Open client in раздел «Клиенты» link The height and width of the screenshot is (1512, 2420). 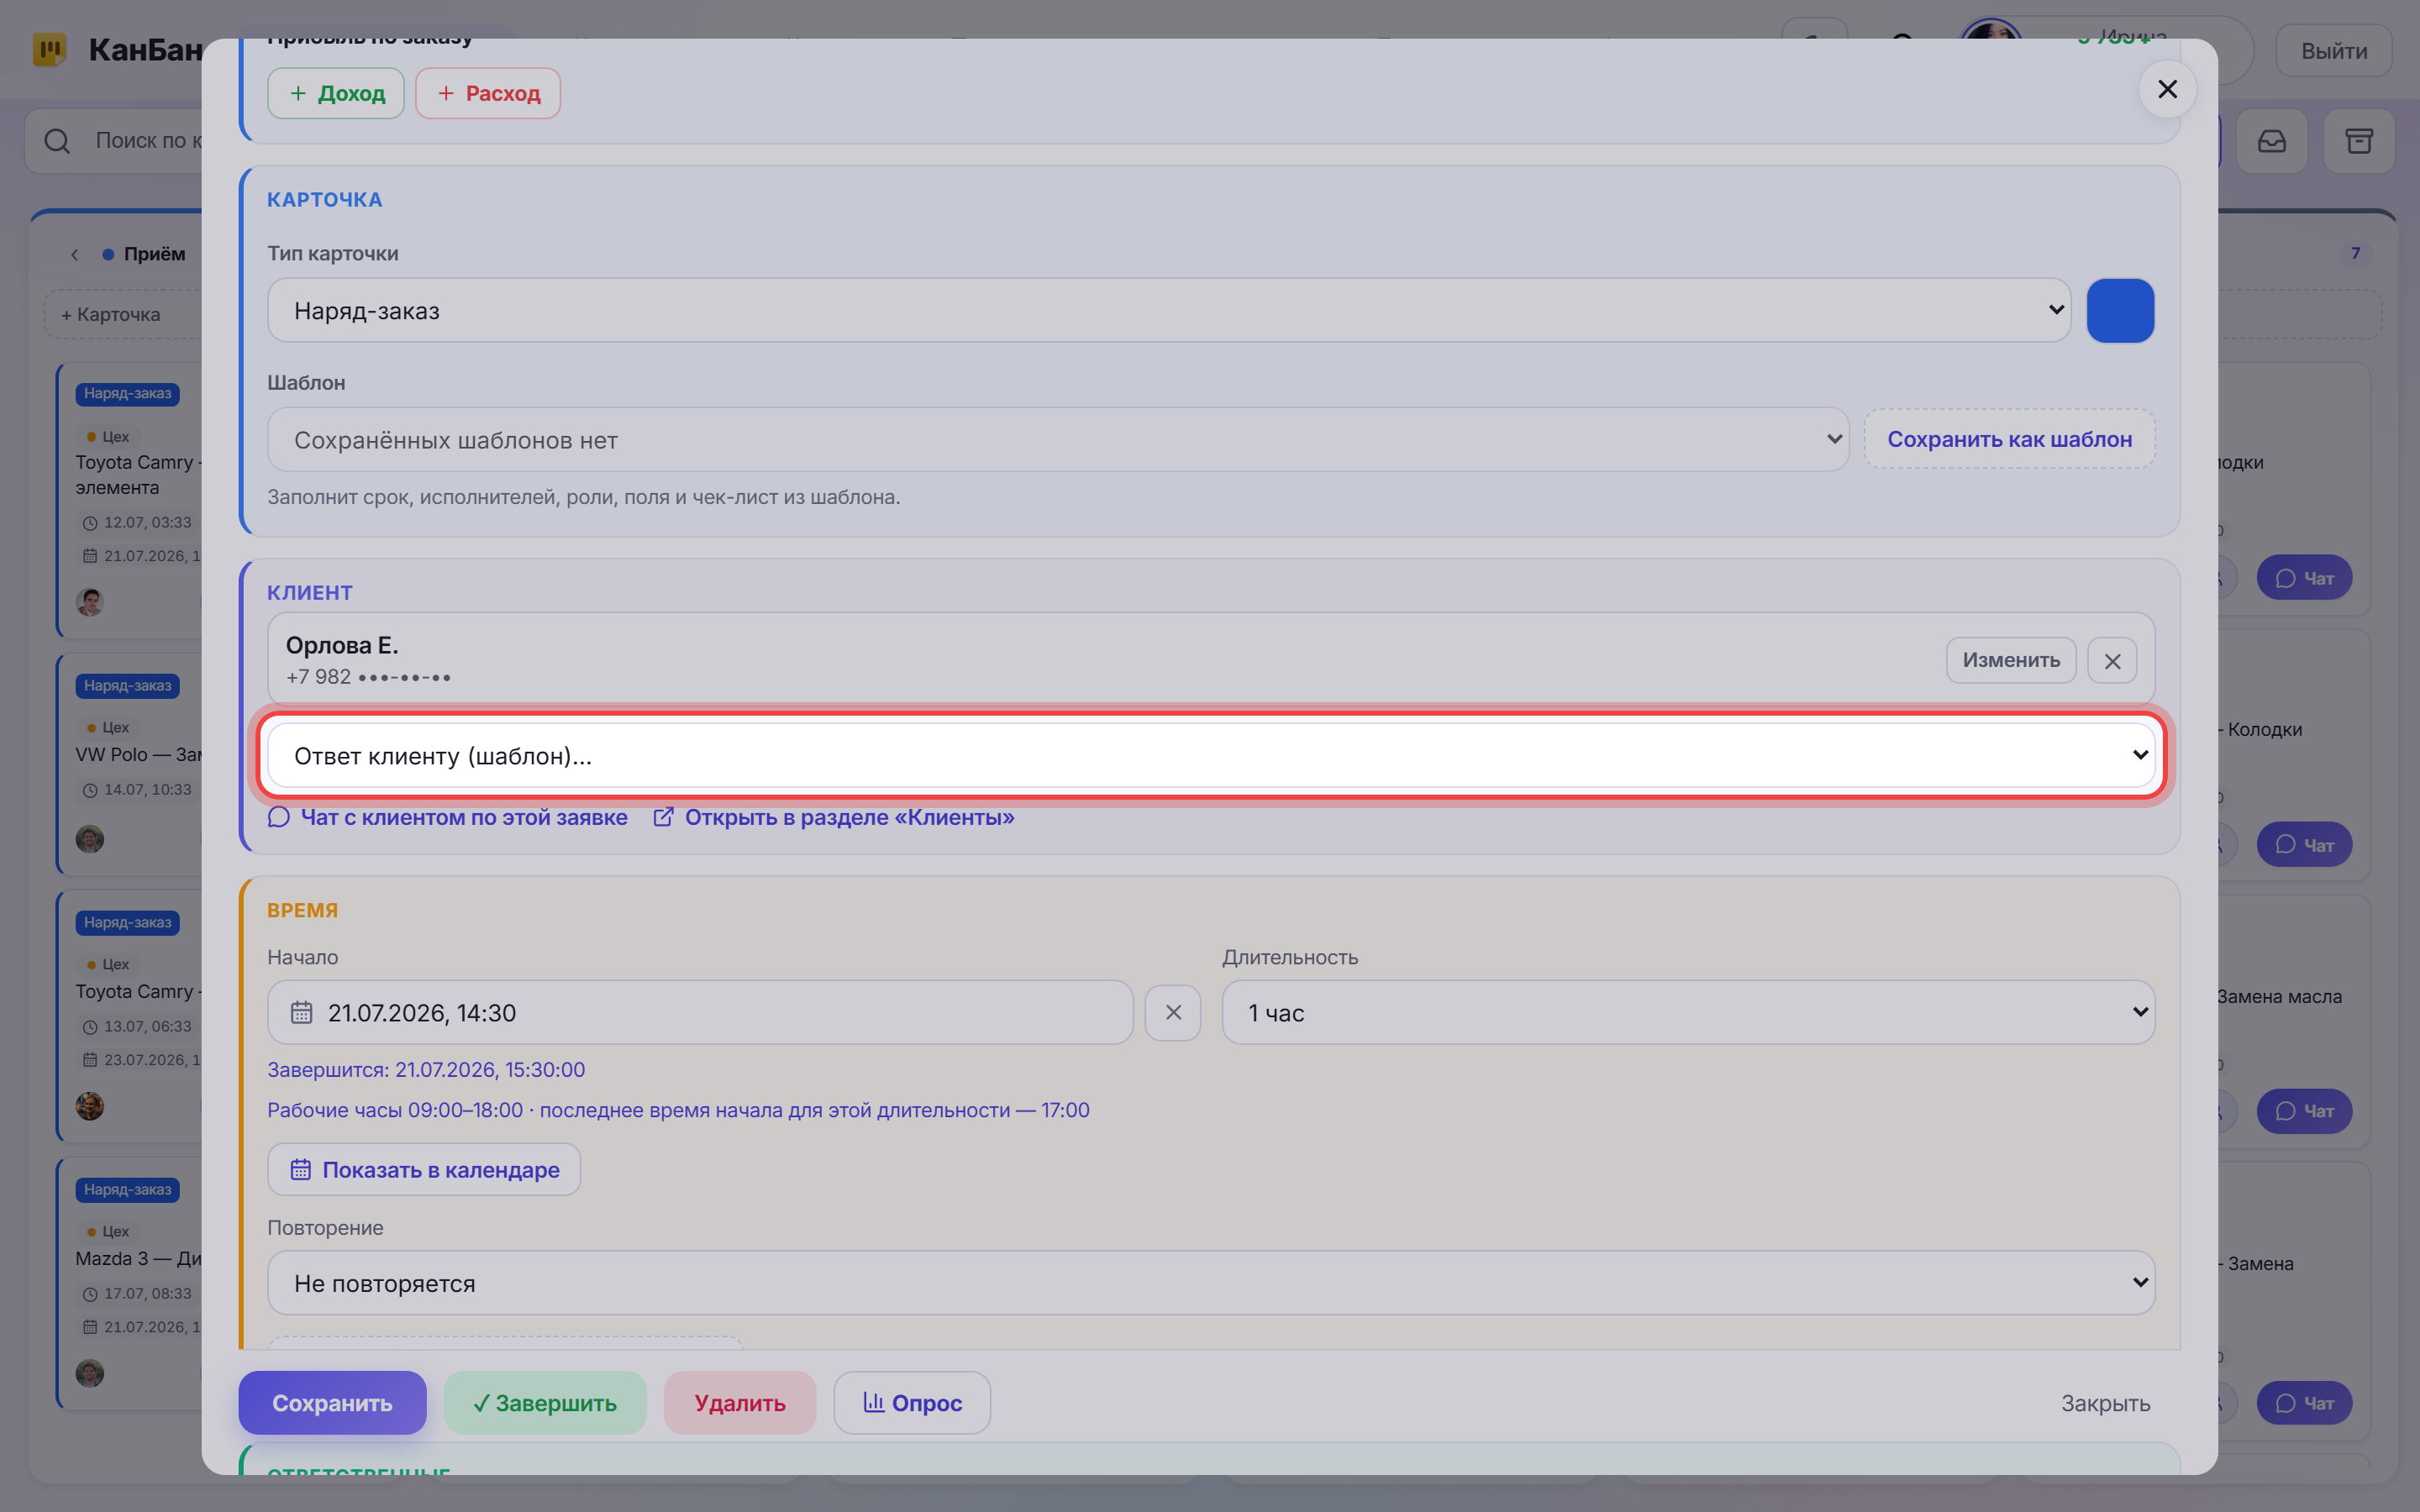pyautogui.click(x=833, y=817)
